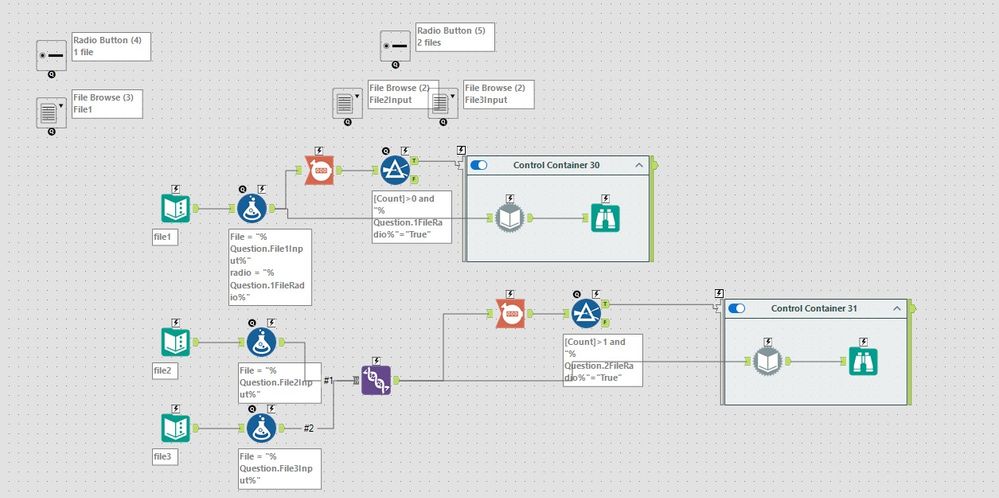
Task: Click the 'File Browse (2) File3Input' annotation
Action: [498, 94]
